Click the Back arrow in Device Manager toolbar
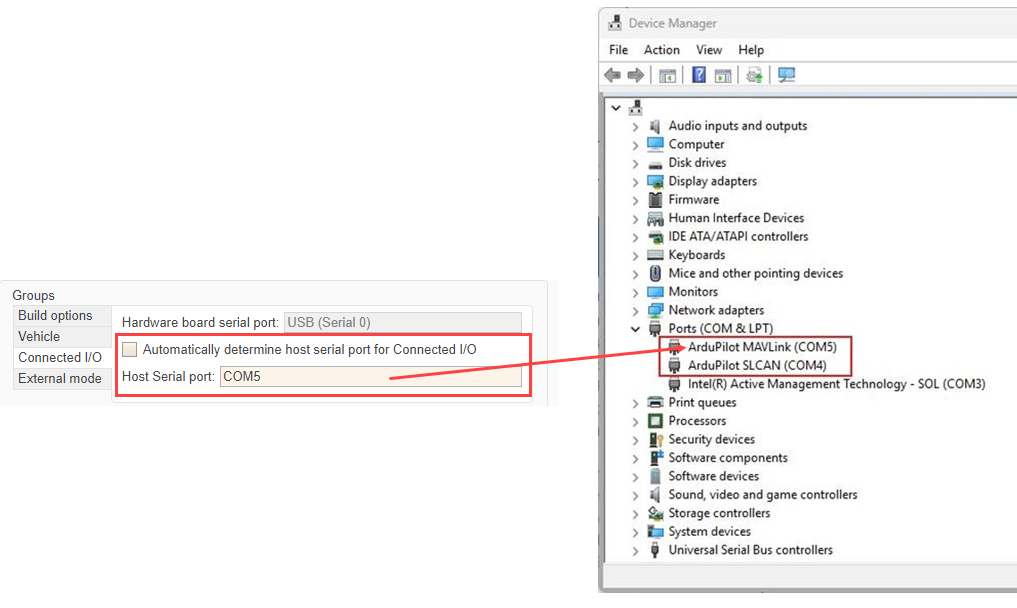 [613, 75]
